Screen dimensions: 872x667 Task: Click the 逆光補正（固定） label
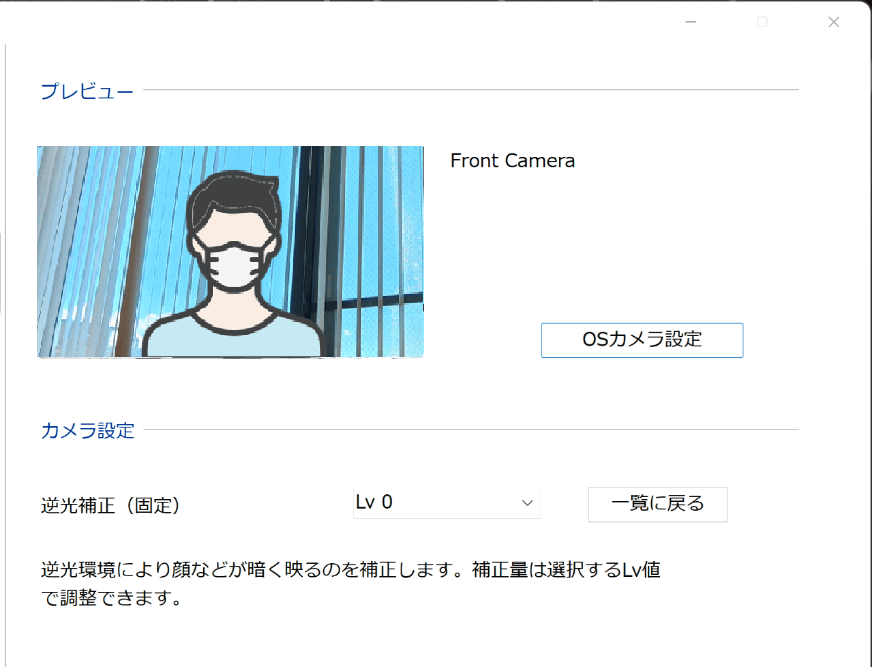(110, 505)
